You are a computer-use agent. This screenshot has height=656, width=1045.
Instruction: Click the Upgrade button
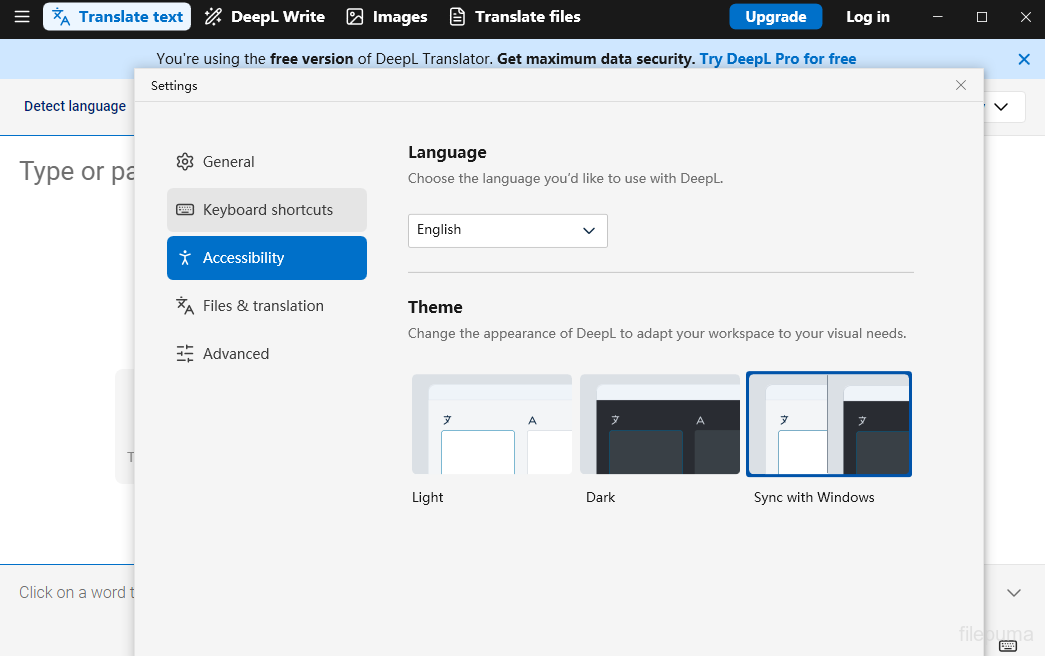(775, 16)
